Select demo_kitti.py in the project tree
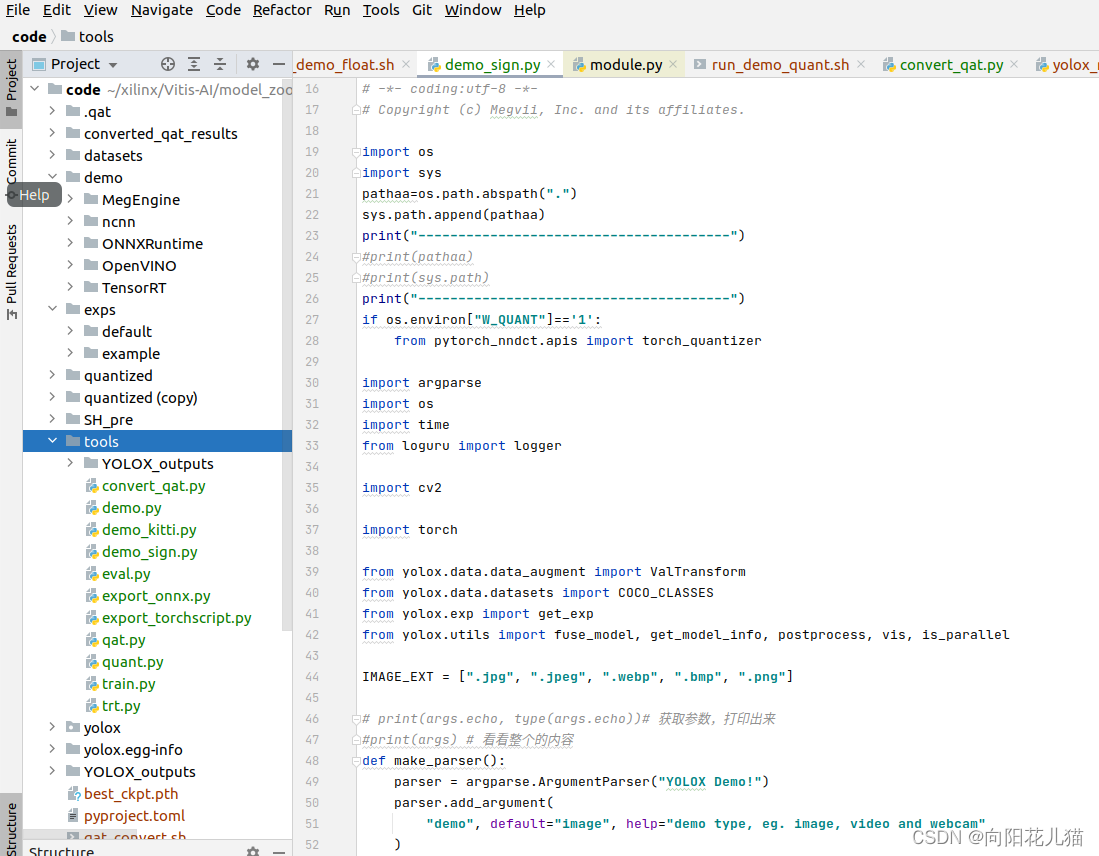 click(x=148, y=529)
